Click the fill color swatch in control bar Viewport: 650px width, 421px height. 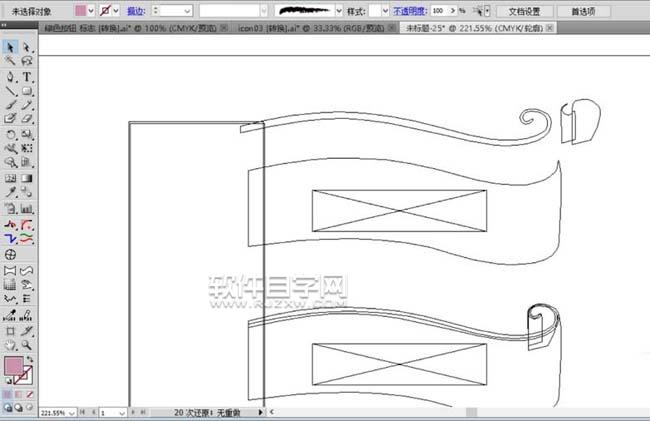[80, 10]
